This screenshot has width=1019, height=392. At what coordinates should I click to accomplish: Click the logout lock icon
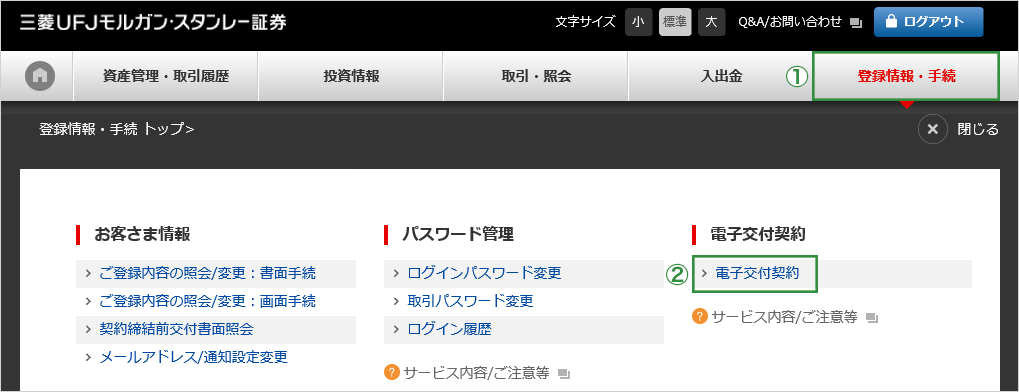(890, 22)
